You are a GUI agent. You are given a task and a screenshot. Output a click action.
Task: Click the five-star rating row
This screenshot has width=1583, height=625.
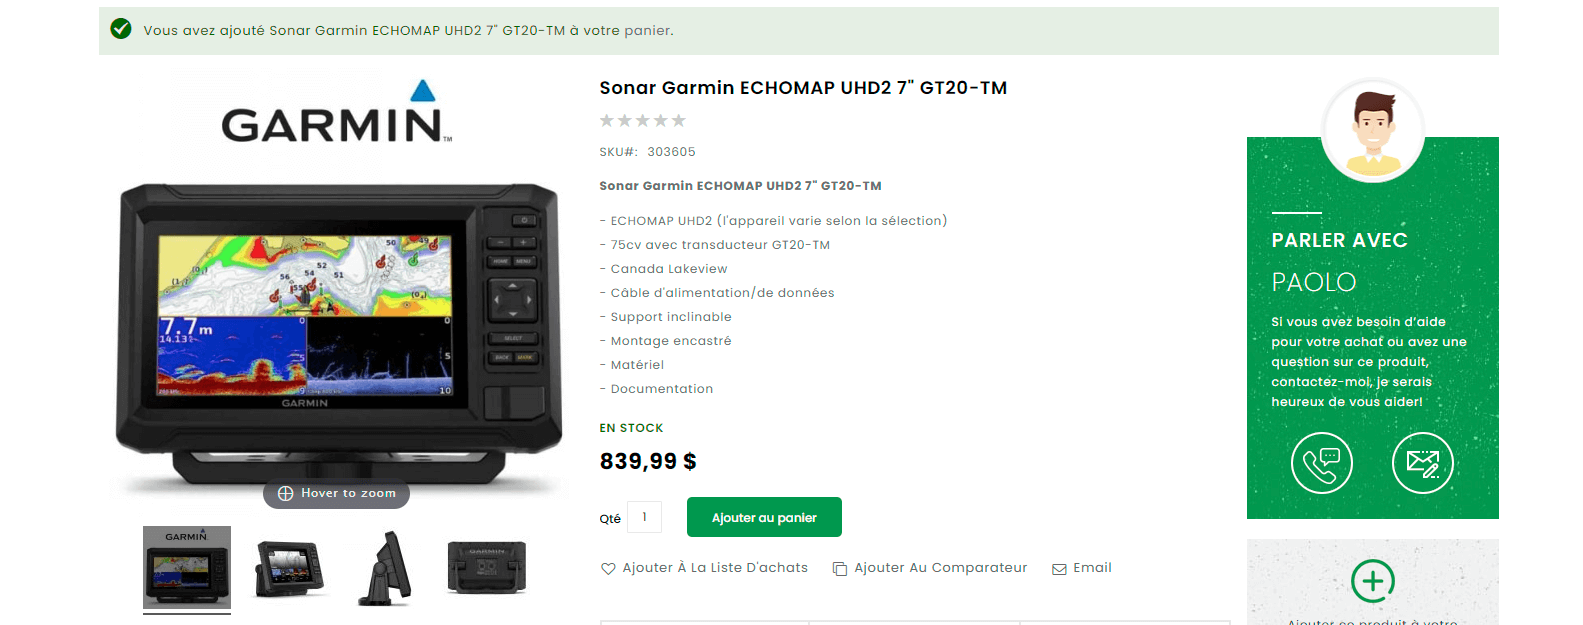click(x=642, y=121)
